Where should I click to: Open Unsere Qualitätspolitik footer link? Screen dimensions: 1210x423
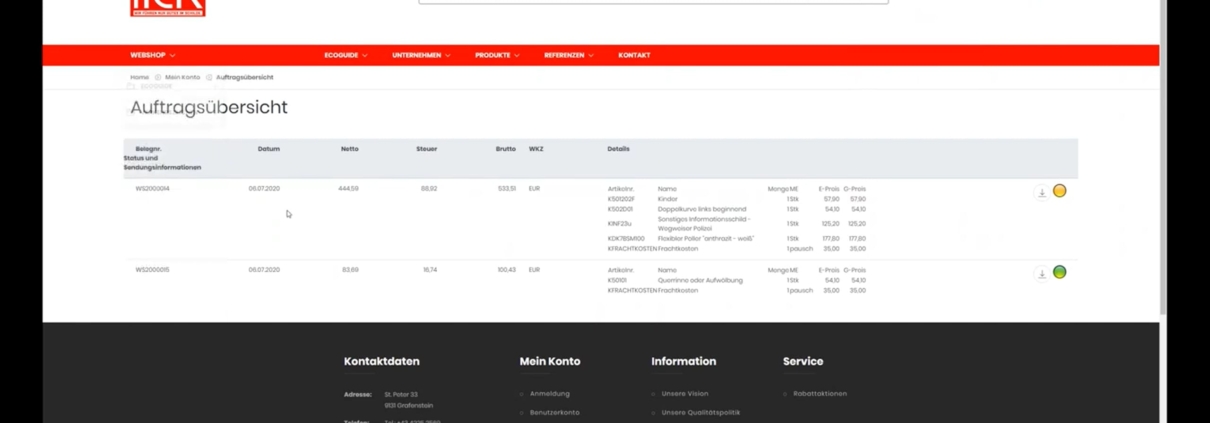tap(700, 412)
